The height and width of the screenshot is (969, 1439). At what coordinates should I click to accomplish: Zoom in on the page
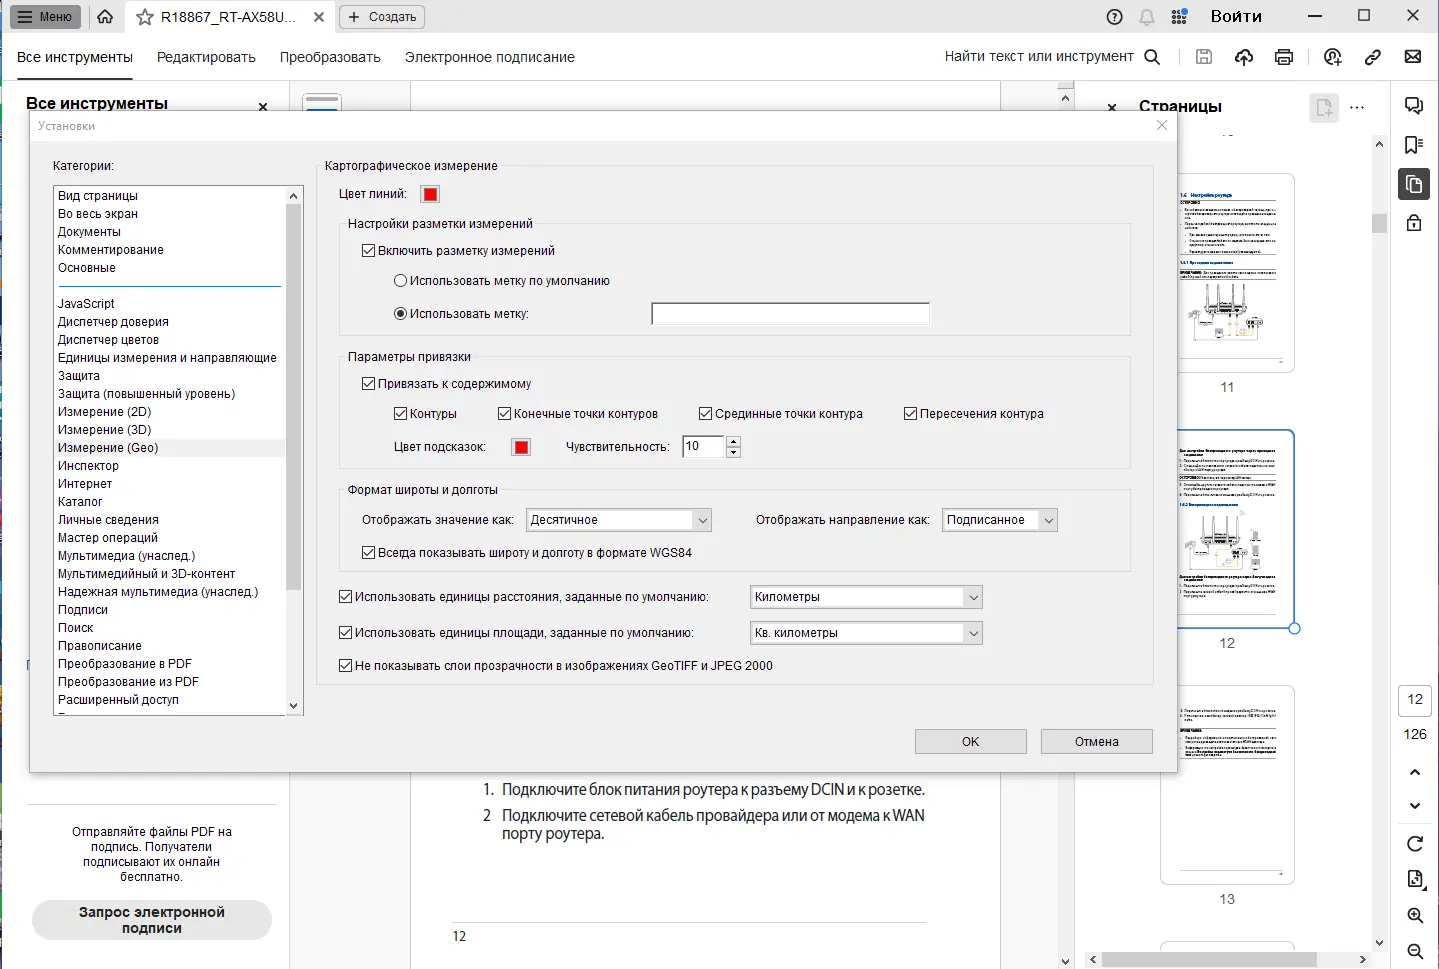point(1414,915)
